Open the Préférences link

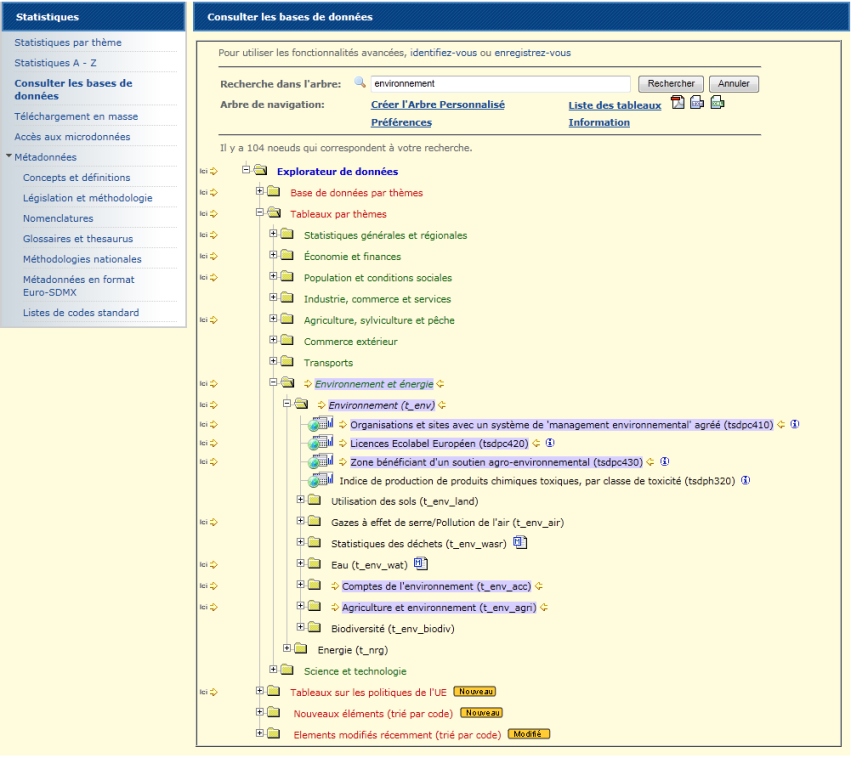402,123
